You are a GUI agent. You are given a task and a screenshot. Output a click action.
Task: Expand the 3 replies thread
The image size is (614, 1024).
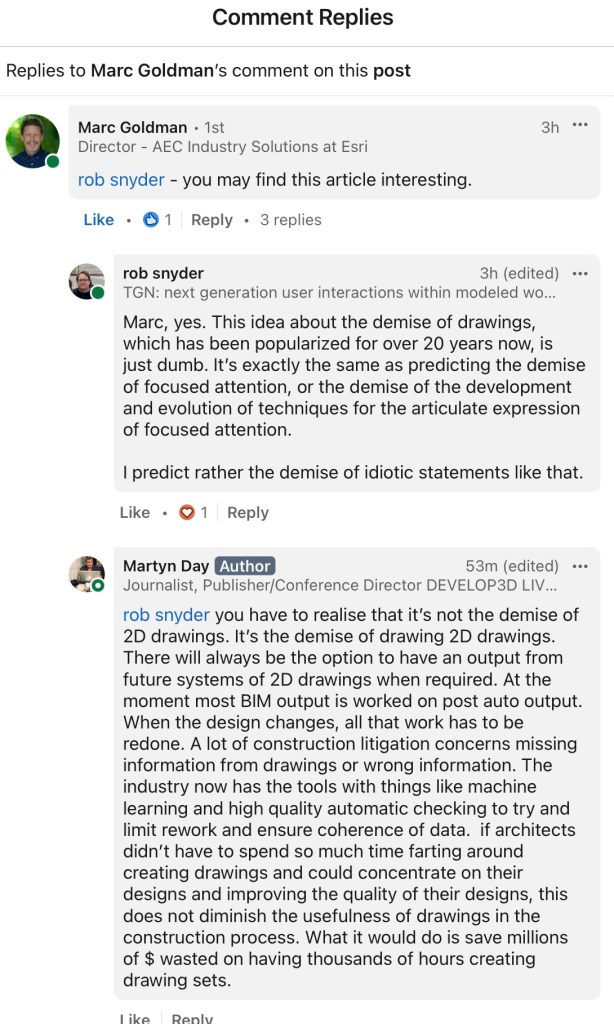point(290,220)
